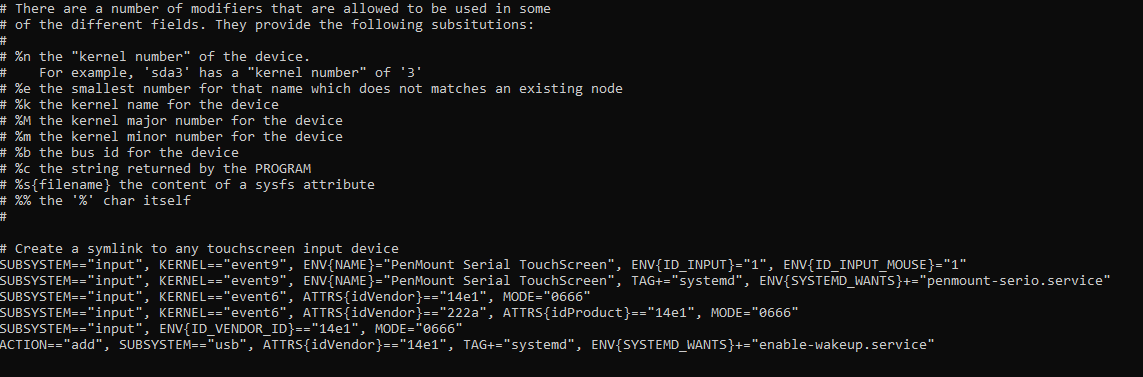Click the %c PROGRAM string comment
Viewport: 1143px width, 377px height.
[155, 168]
